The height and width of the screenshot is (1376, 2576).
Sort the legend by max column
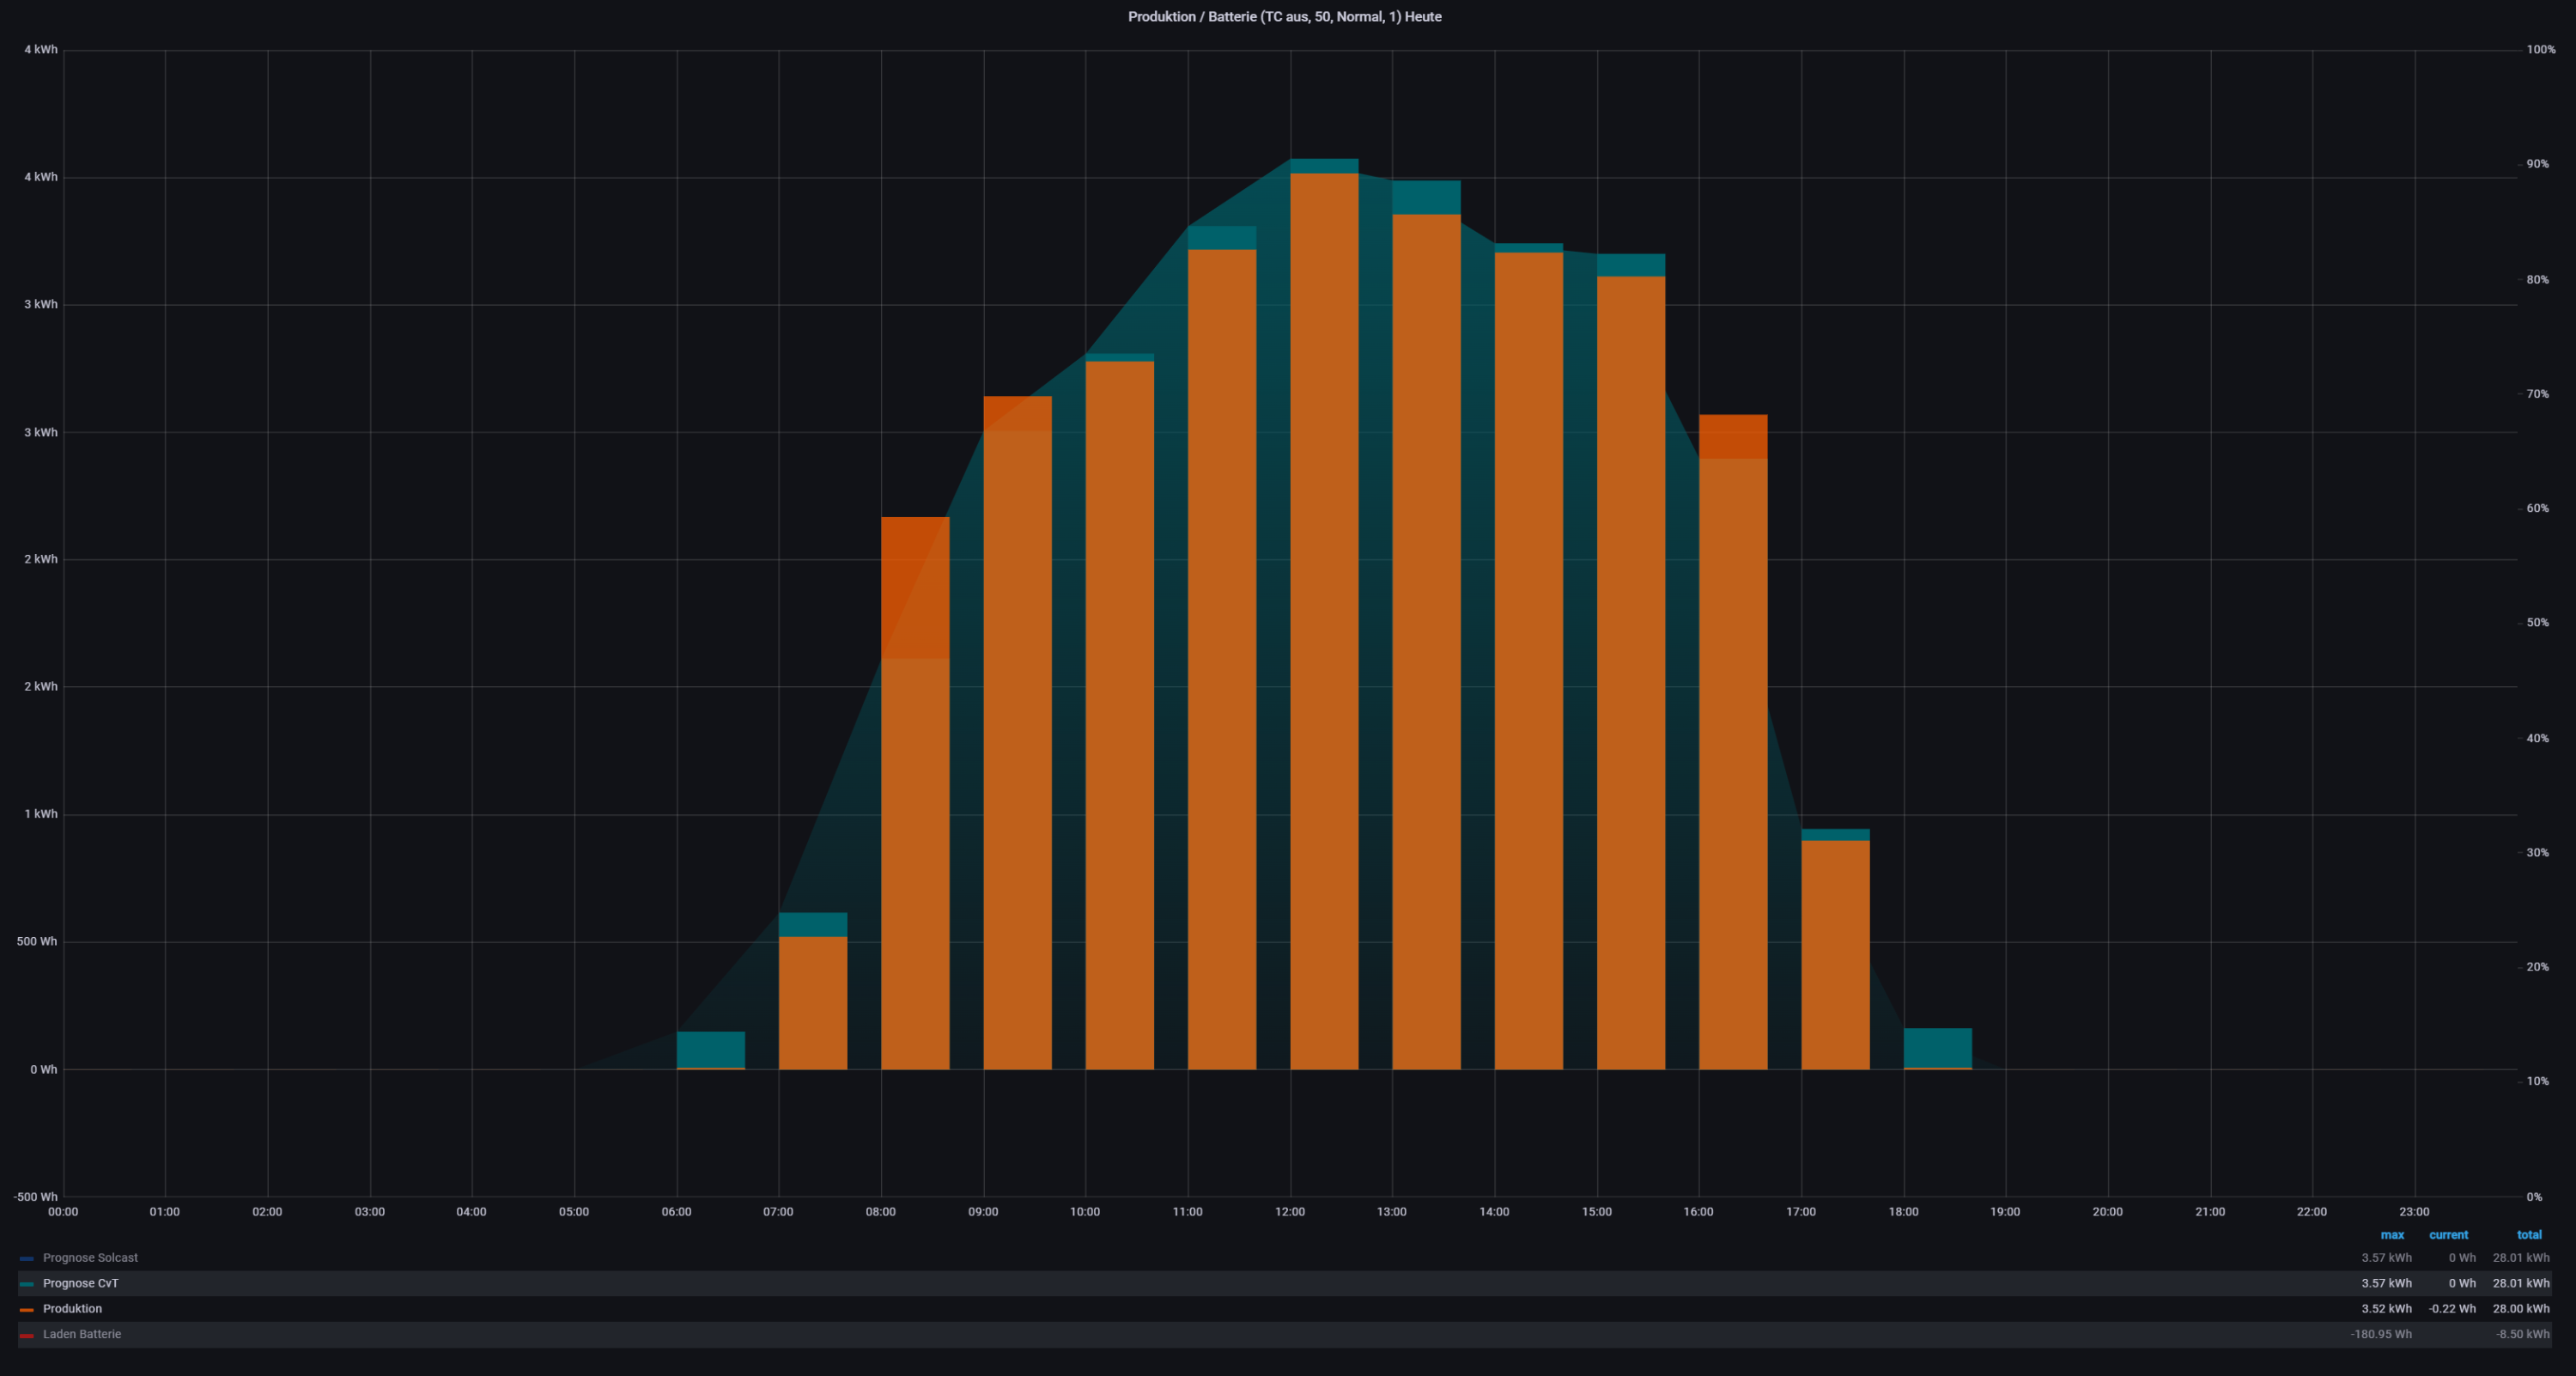[x=2391, y=1235]
